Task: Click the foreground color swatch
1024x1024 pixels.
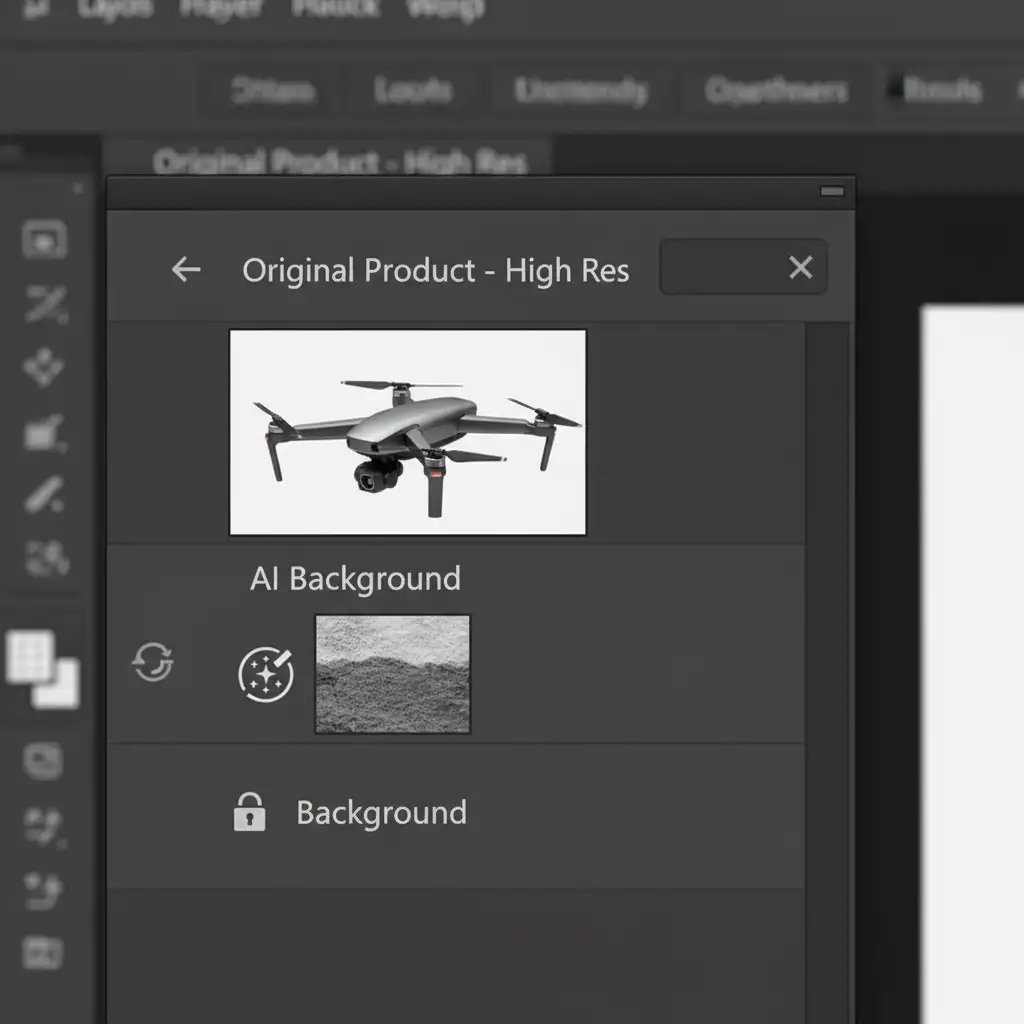Action: pyautogui.click(x=30, y=657)
